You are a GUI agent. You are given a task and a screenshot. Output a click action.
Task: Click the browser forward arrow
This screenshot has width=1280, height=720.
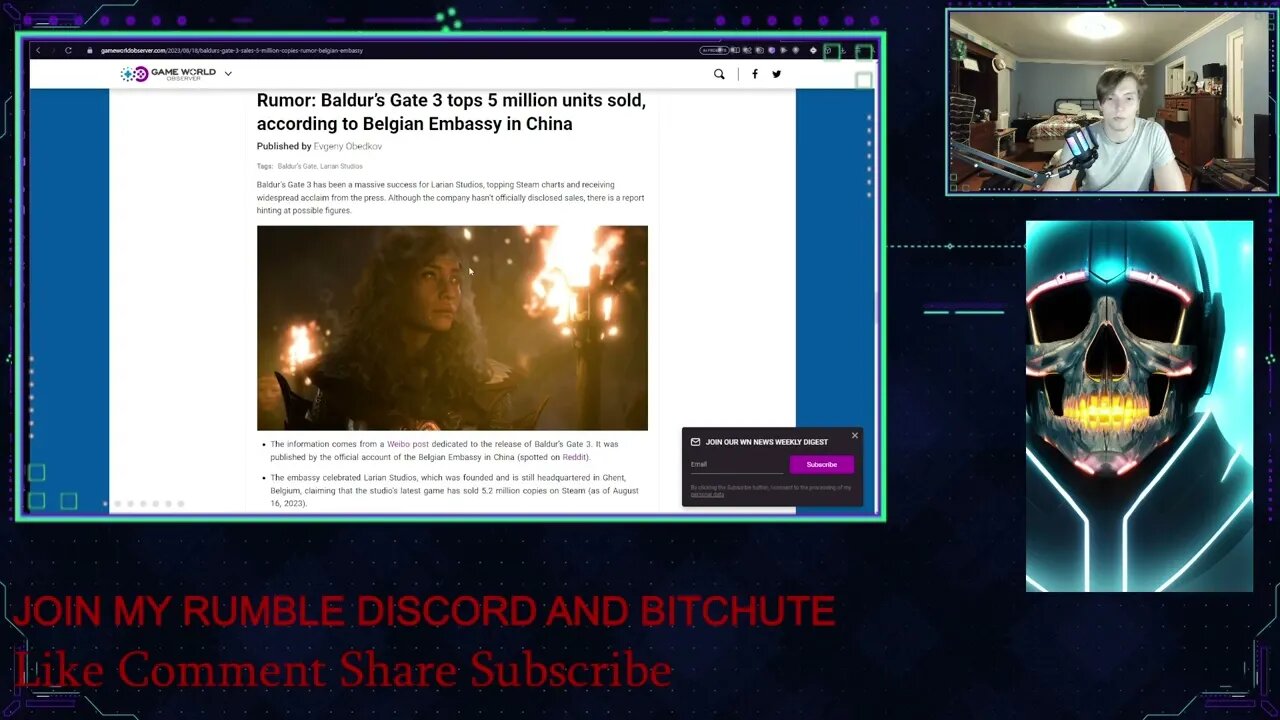[53, 50]
